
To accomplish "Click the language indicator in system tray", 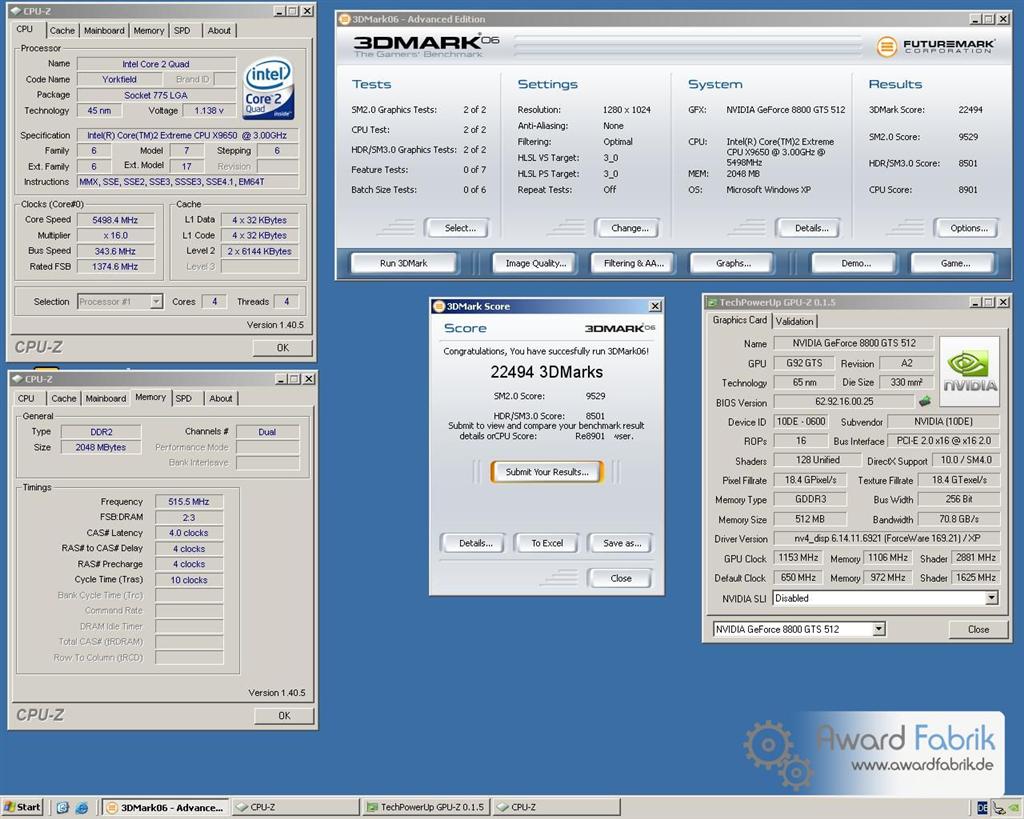I will pyautogui.click(x=982, y=808).
